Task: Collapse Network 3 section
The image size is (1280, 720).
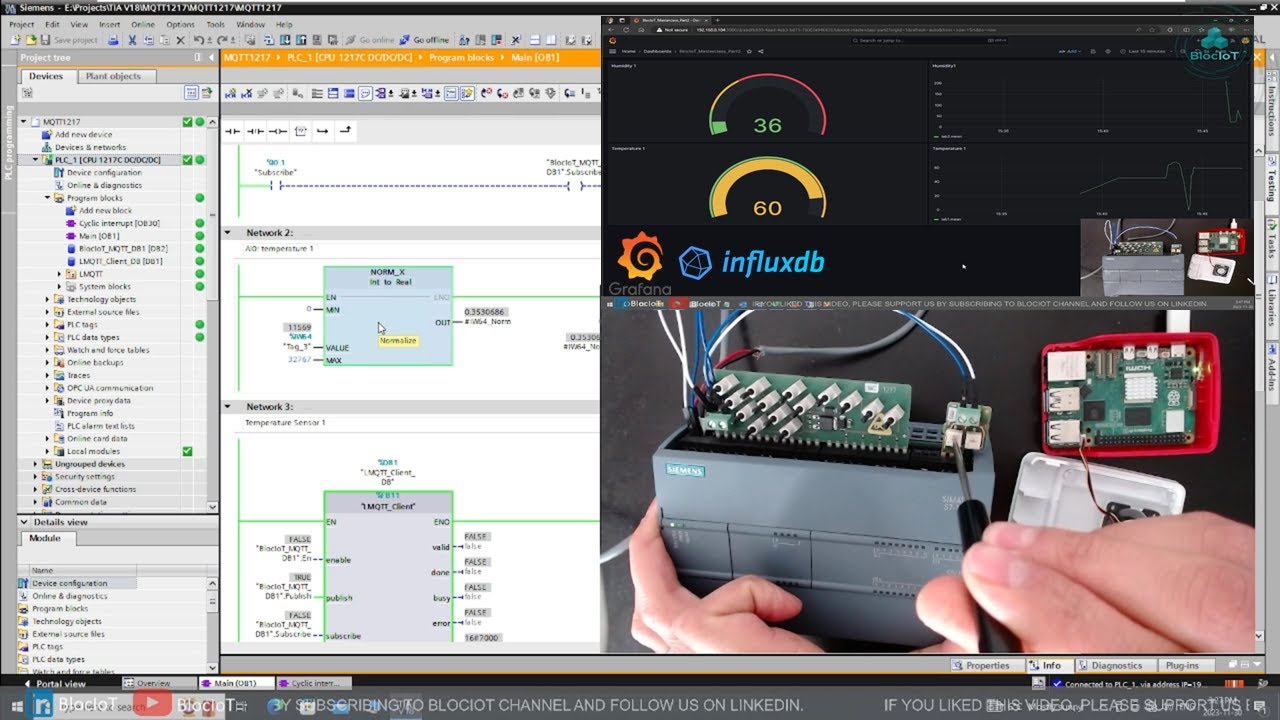Action: coord(228,407)
